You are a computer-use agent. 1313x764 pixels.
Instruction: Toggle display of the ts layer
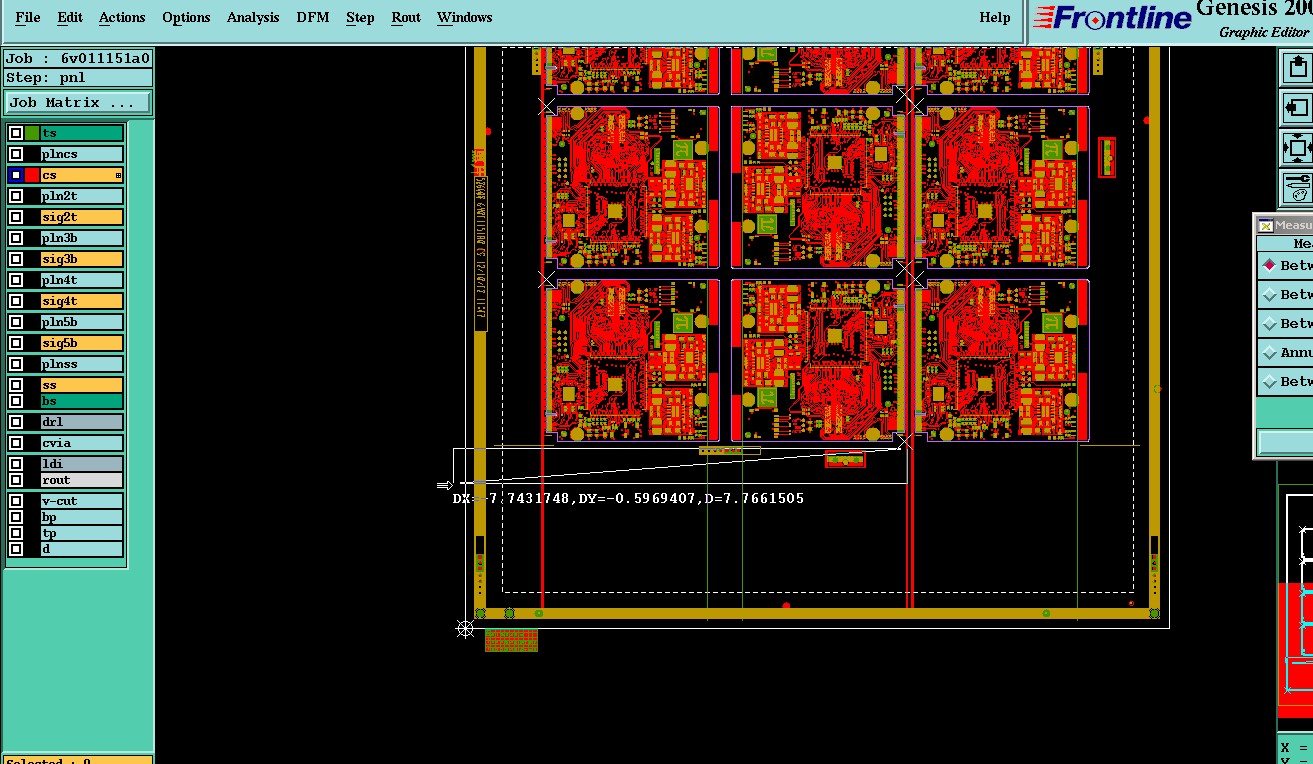[x=16, y=133]
